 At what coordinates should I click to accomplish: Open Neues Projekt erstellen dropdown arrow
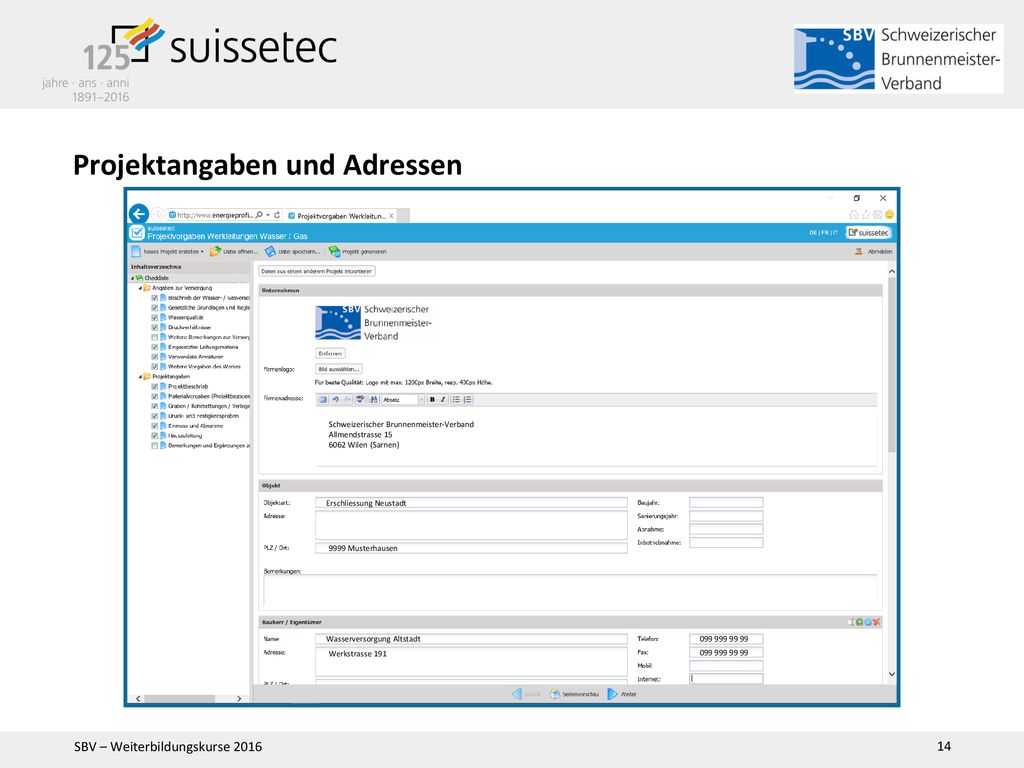(x=202, y=251)
